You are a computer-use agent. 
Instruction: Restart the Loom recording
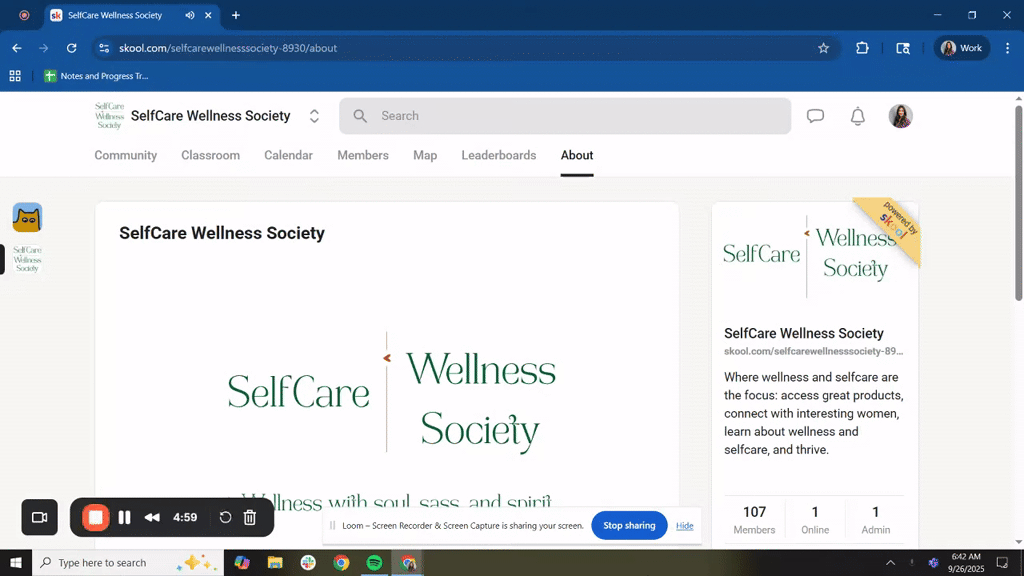(225, 518)
